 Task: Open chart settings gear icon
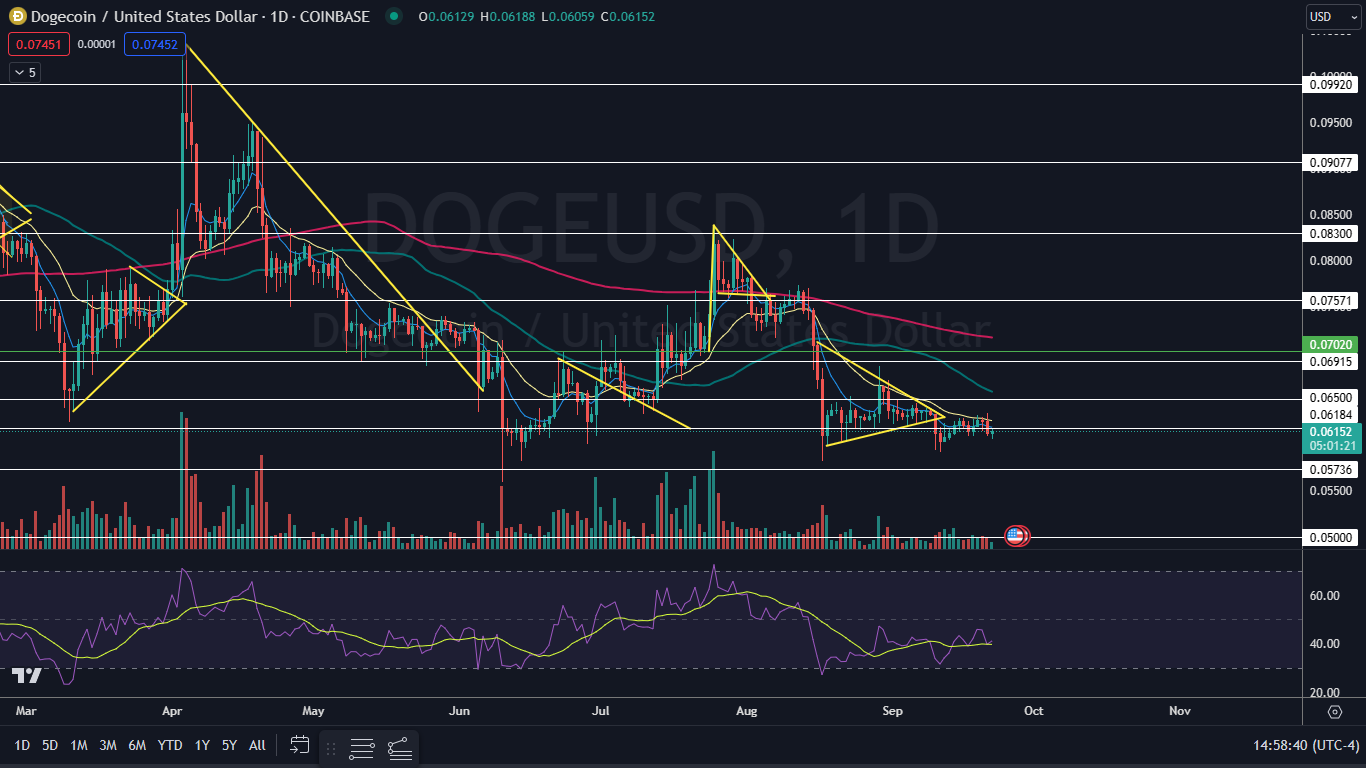[1335, 711]
